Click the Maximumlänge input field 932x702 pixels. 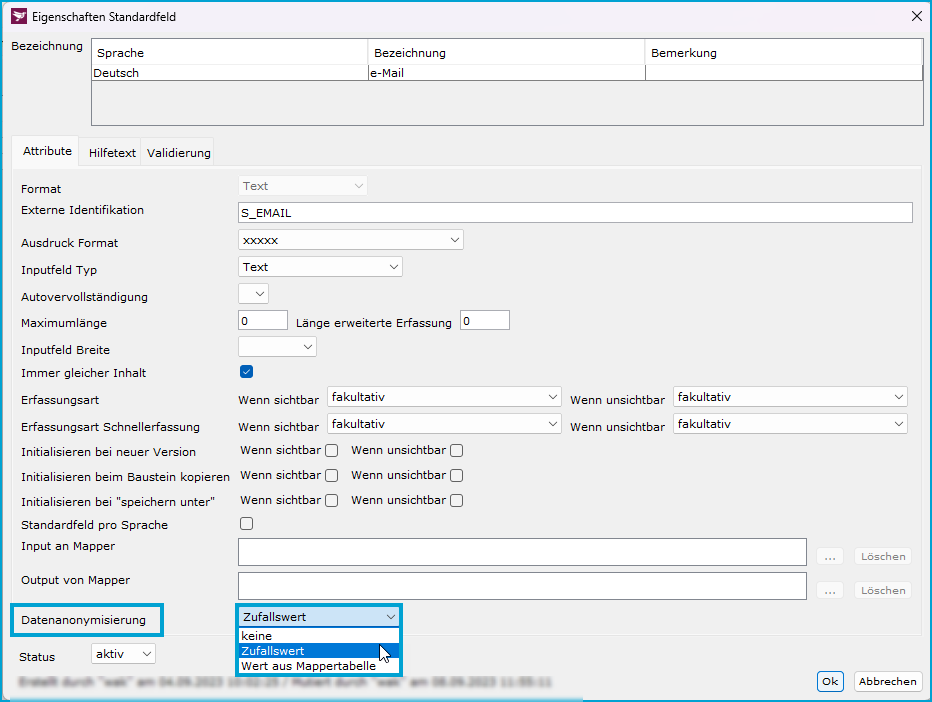tap(263, 321)
